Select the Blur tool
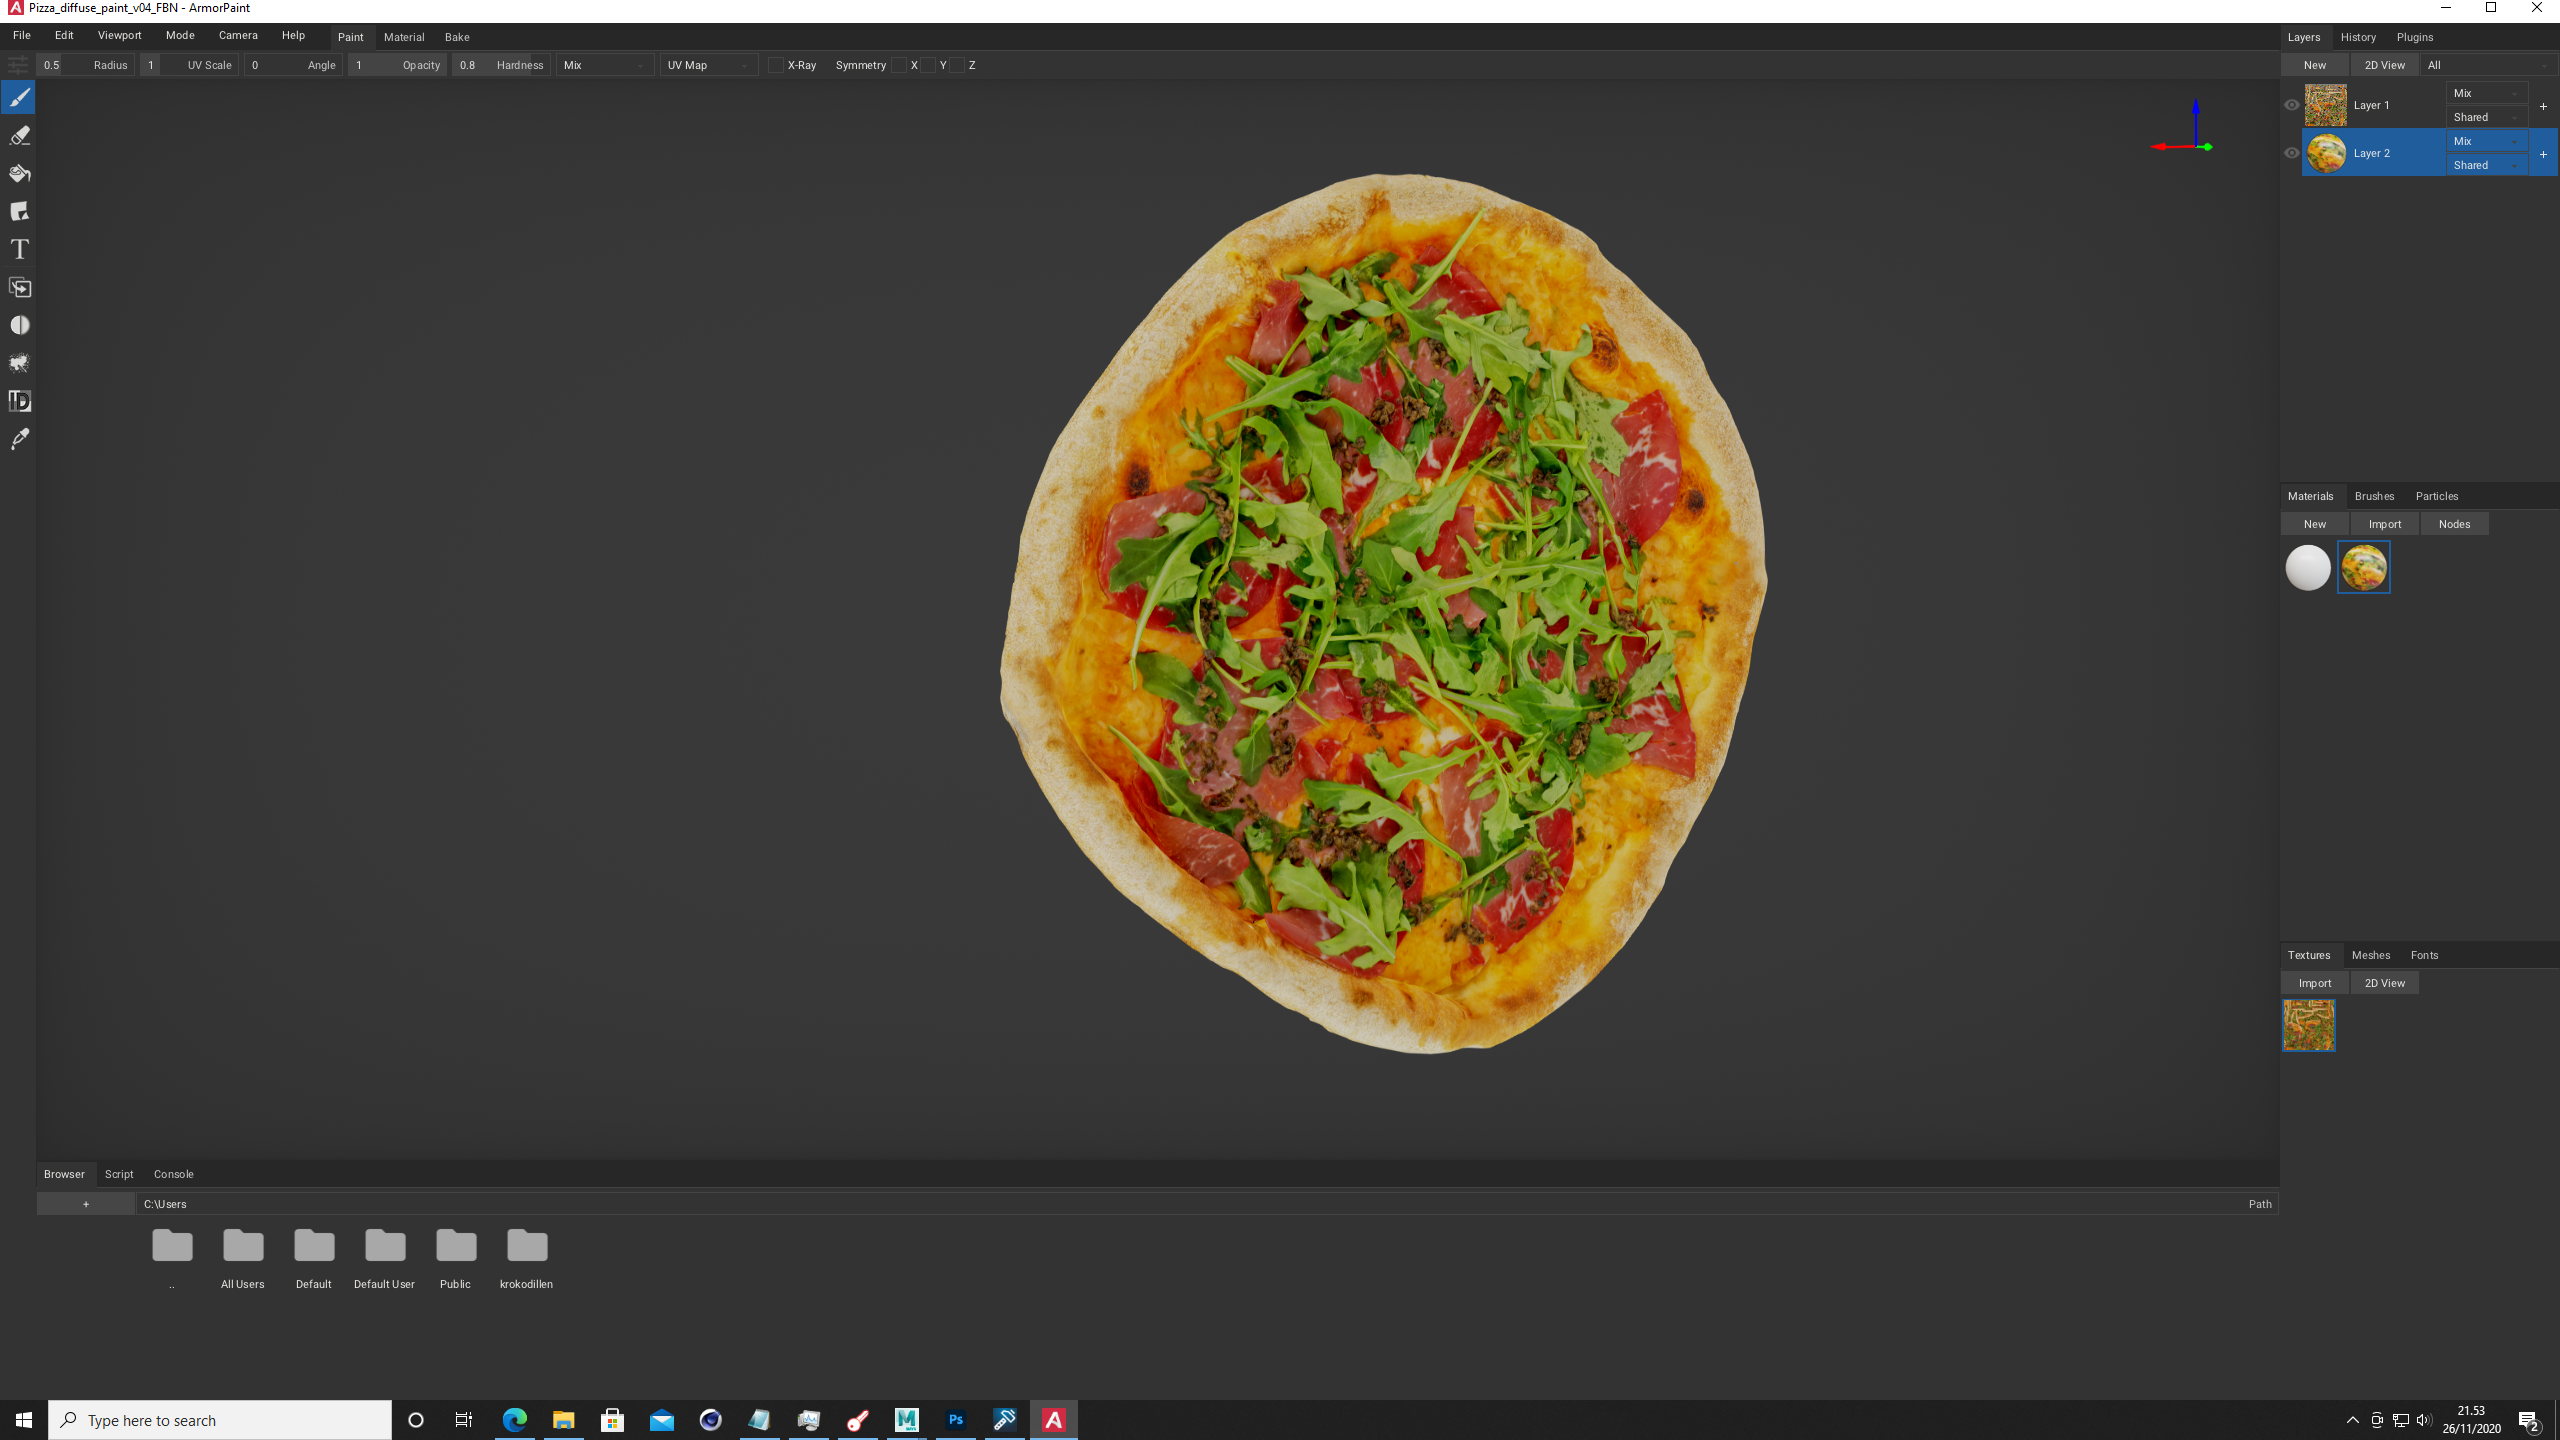 19,326
